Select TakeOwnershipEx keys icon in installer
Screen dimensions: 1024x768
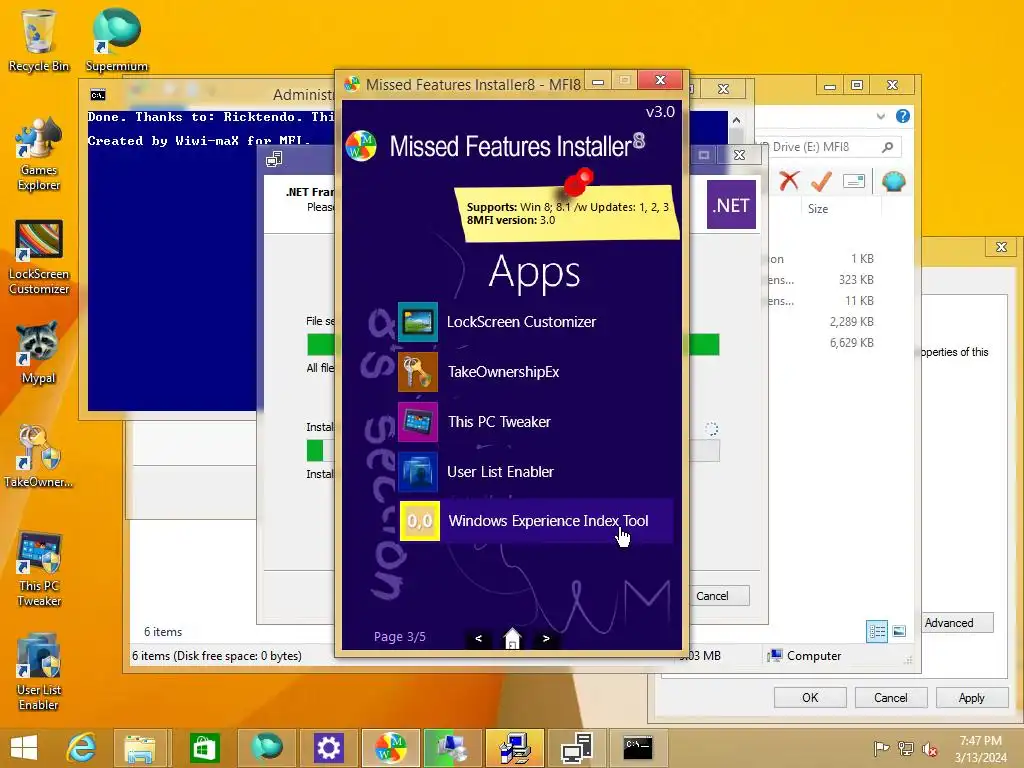point(418,372)
